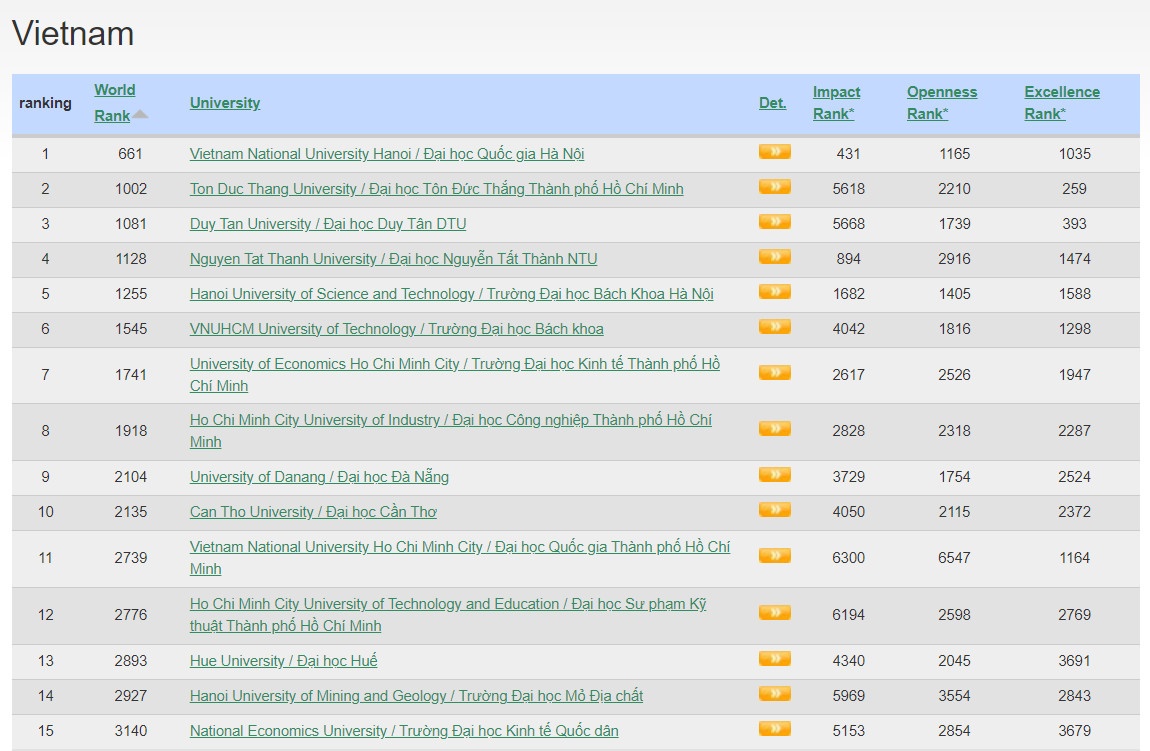Click details icon for Can Tho University
Viewport: 1150px width, 751px height.
click(x=774, y=510)
